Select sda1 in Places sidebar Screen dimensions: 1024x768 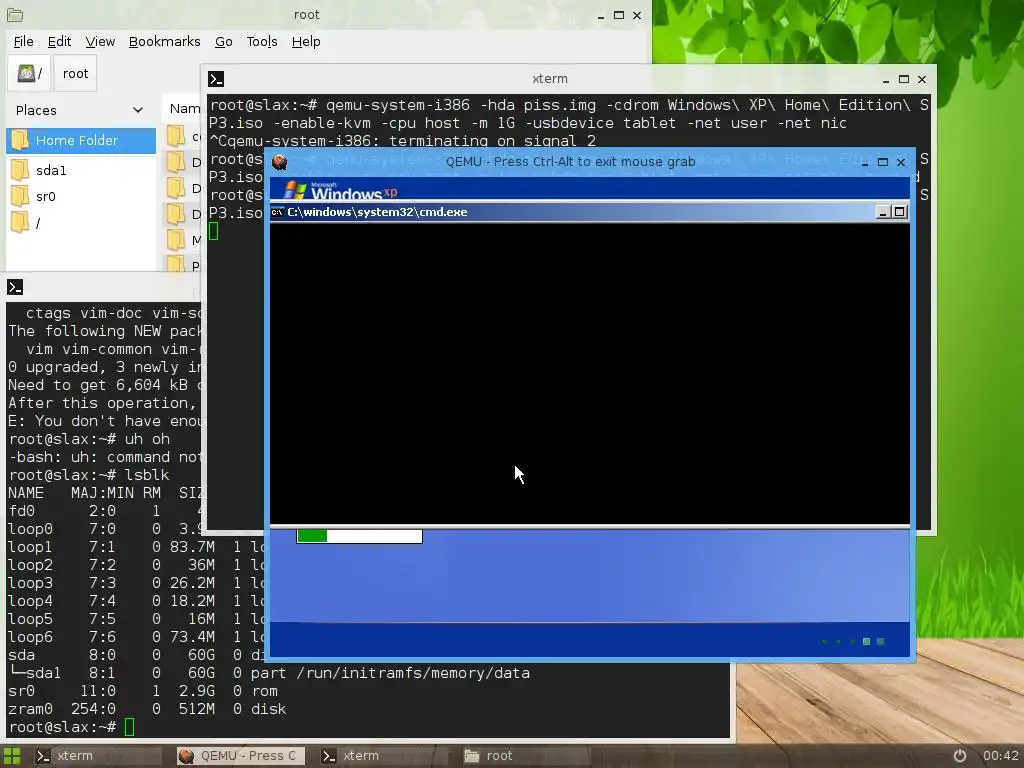[x=81, y=170]
